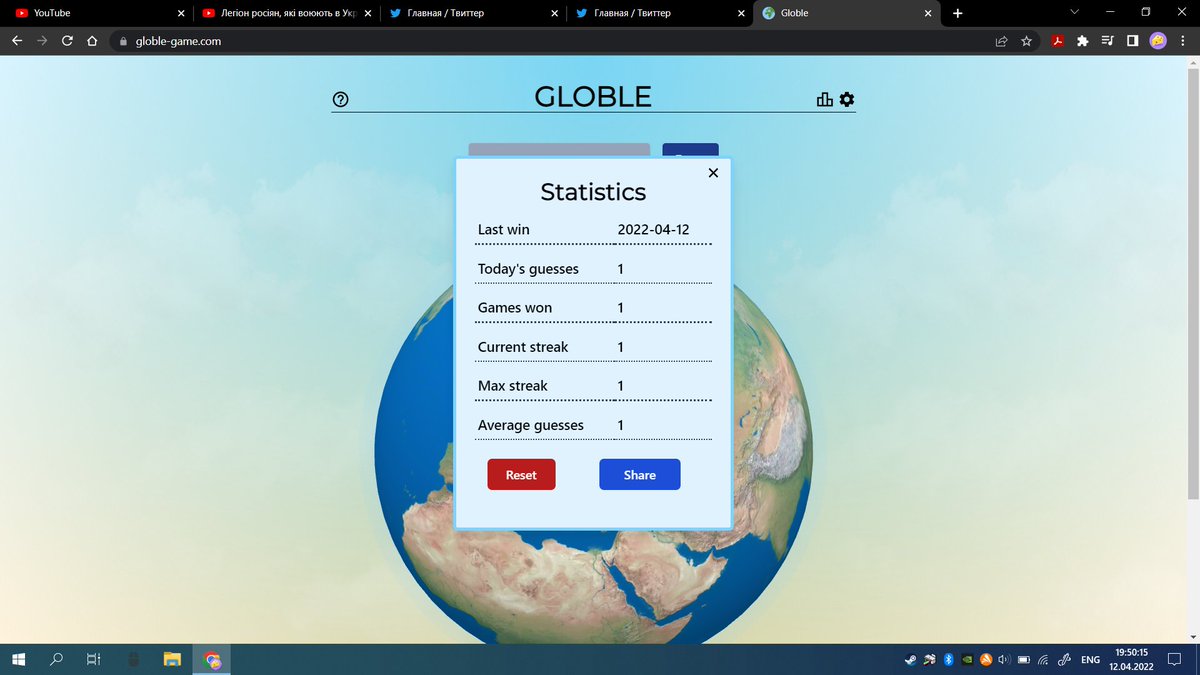Viewport: 1200px width, 675px height.
Task: Click the Max streak row label
Action: click(513, 386)
